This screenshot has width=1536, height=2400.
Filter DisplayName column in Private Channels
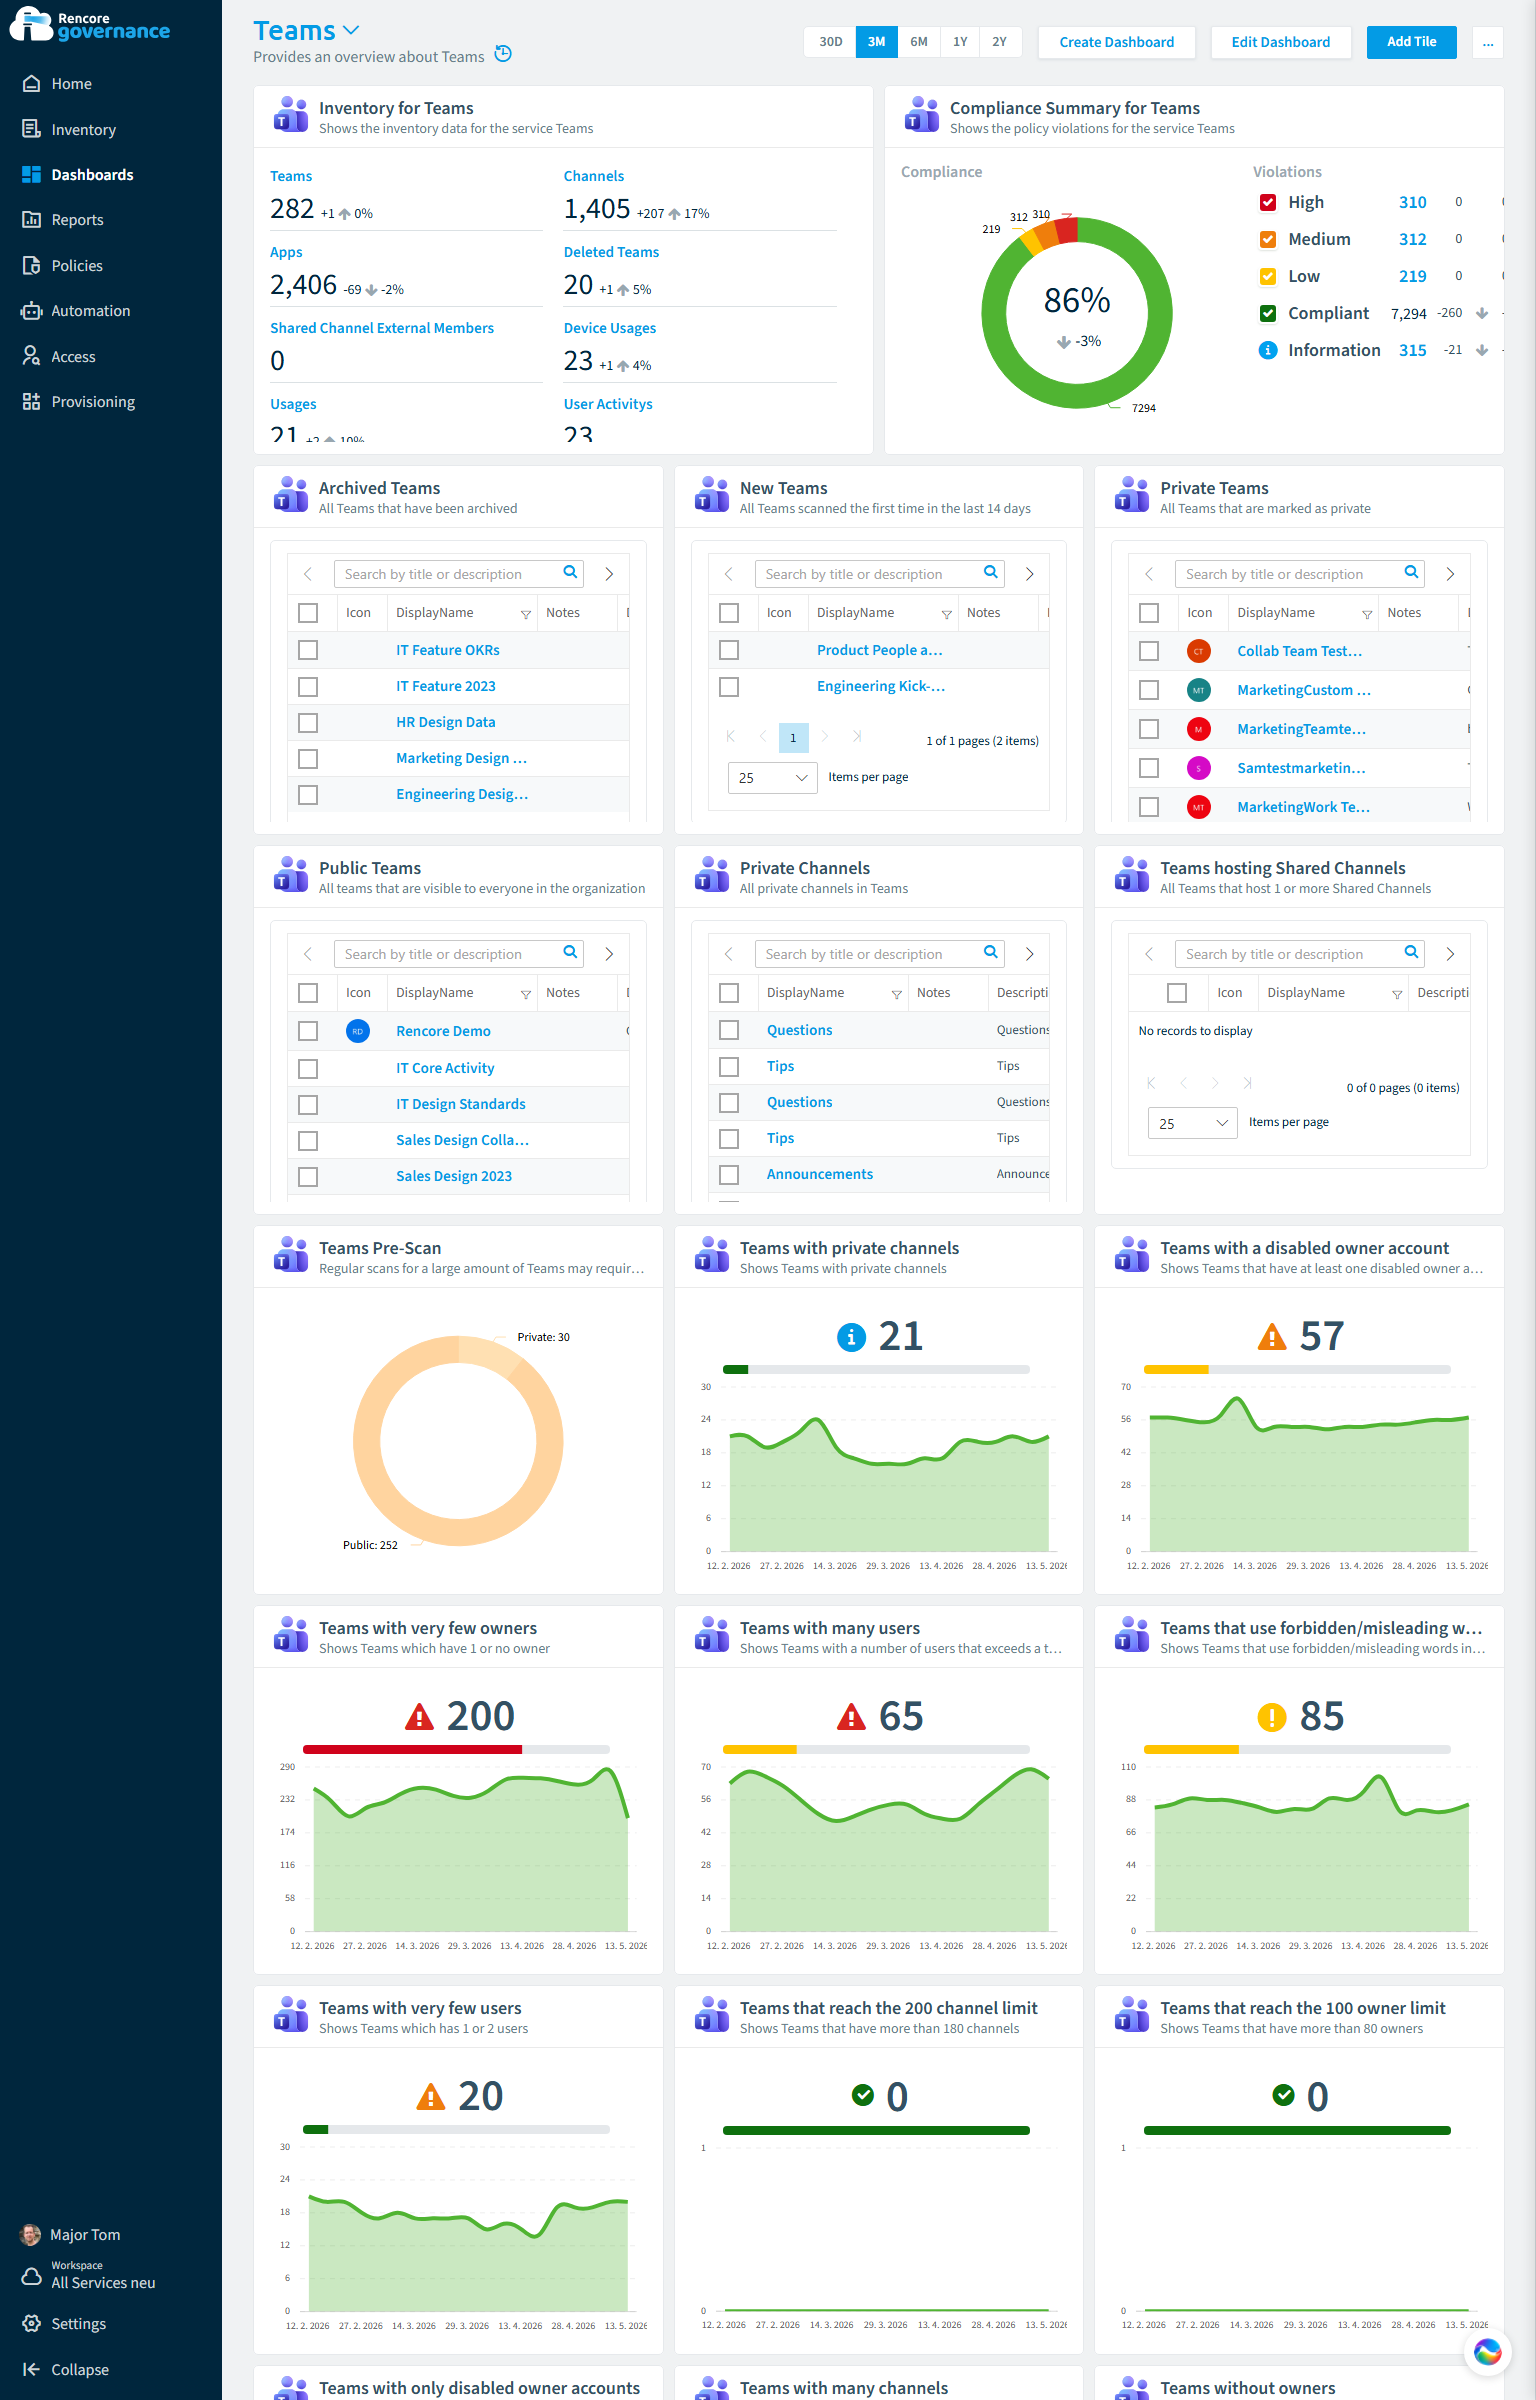click(x=896, y=994)
